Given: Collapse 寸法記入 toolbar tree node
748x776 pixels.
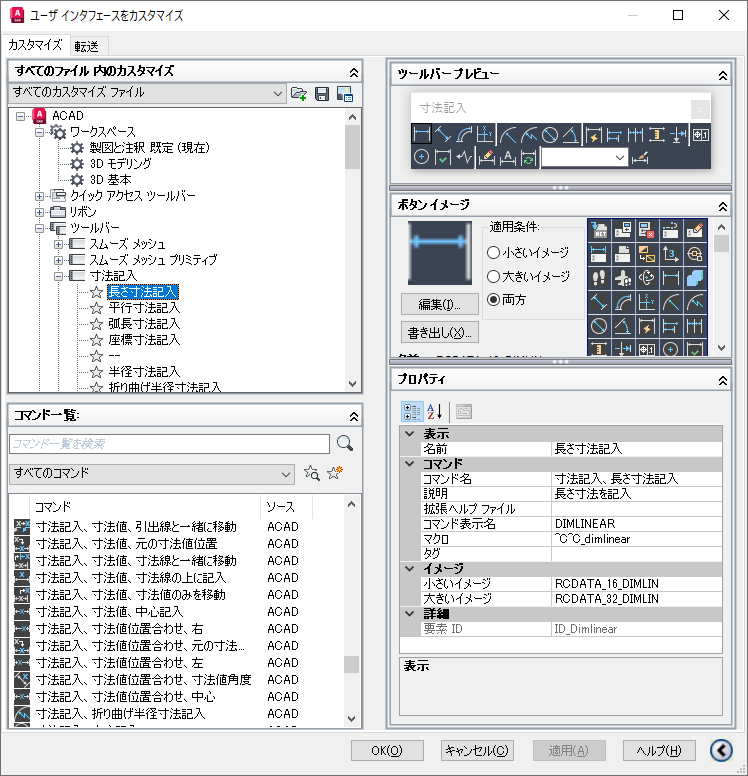Looking at the screenshot, I should (58, 276).
